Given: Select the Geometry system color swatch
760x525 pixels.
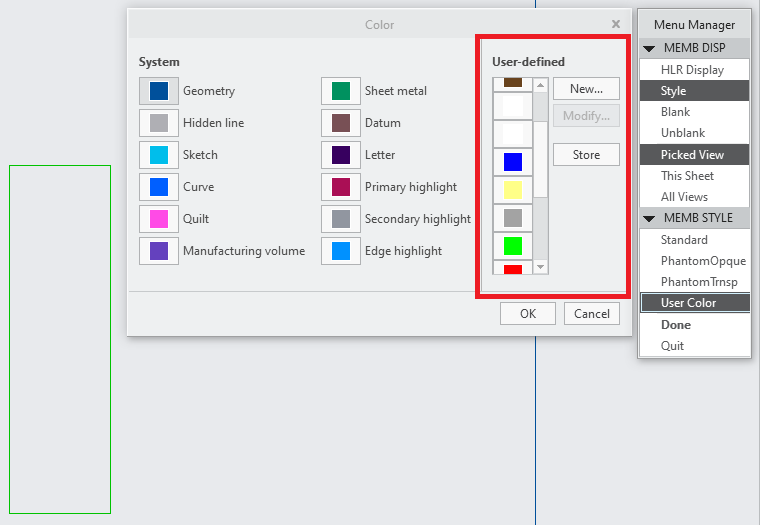Looking at the screenshot, I should pyautogui.click(x=159, y=91).
